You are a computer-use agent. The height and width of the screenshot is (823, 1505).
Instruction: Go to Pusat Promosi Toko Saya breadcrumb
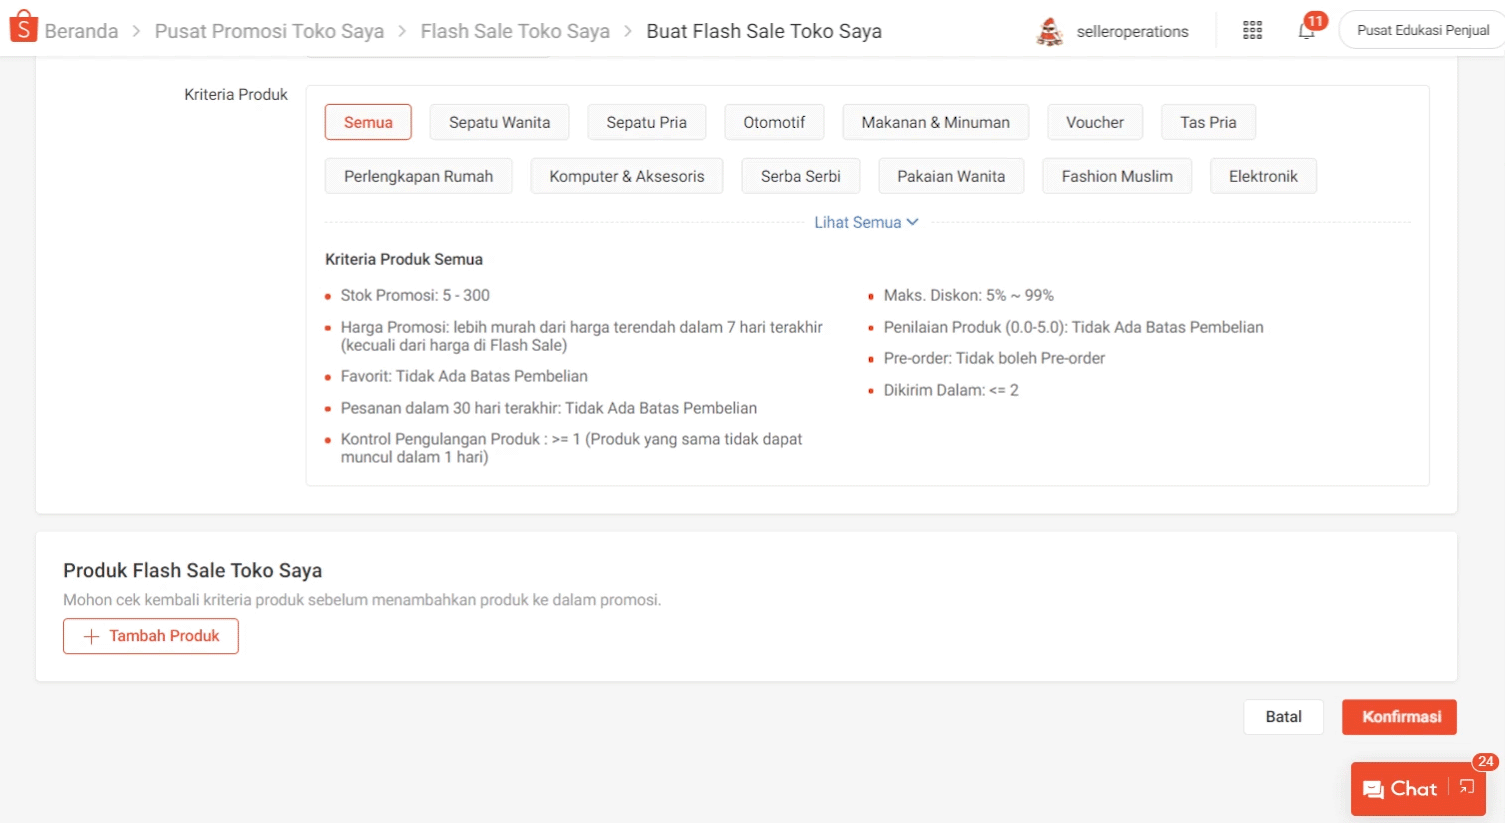pos(269,31)
